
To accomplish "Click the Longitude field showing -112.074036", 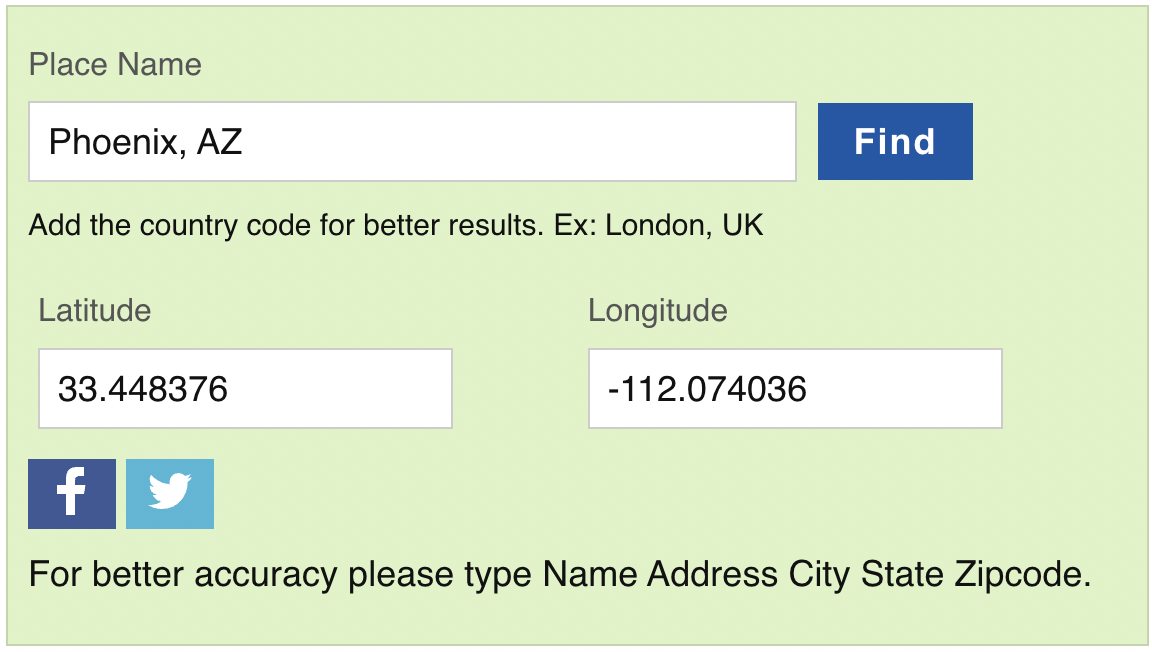I will pos(795,388).
